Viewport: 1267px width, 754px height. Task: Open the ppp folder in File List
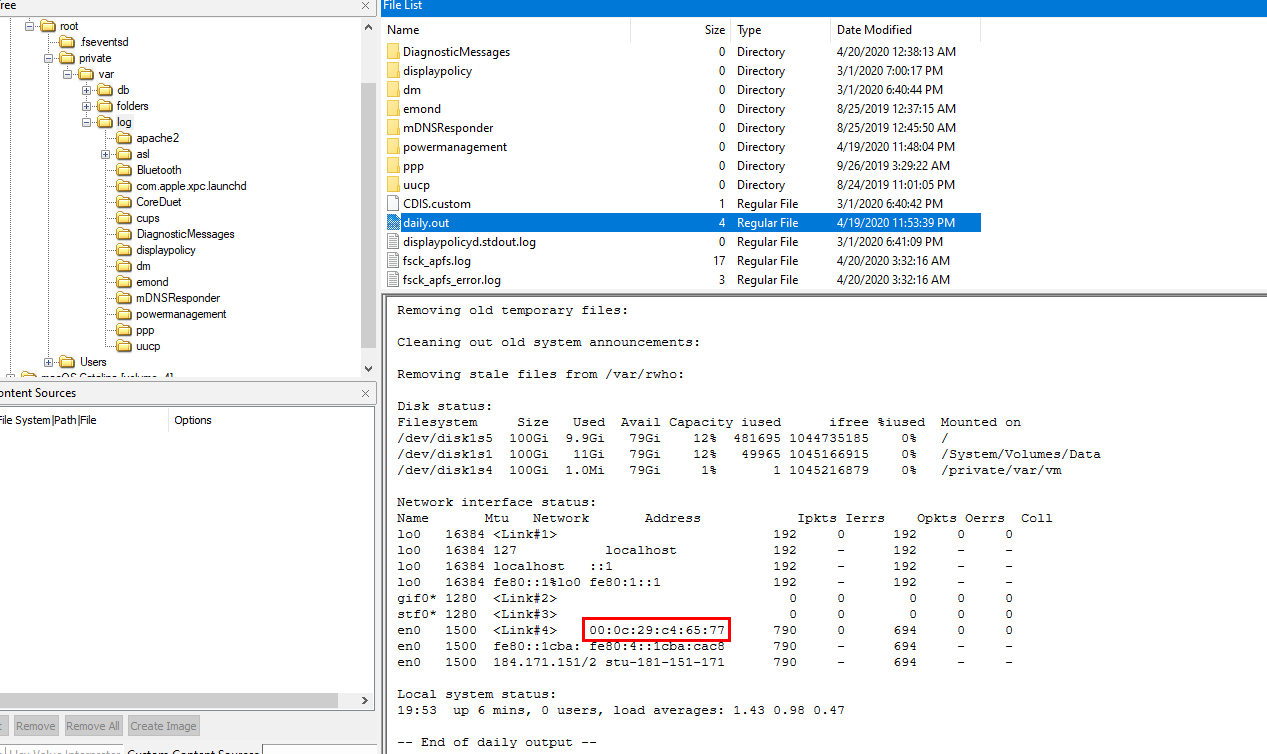click(x=413, y=166)
